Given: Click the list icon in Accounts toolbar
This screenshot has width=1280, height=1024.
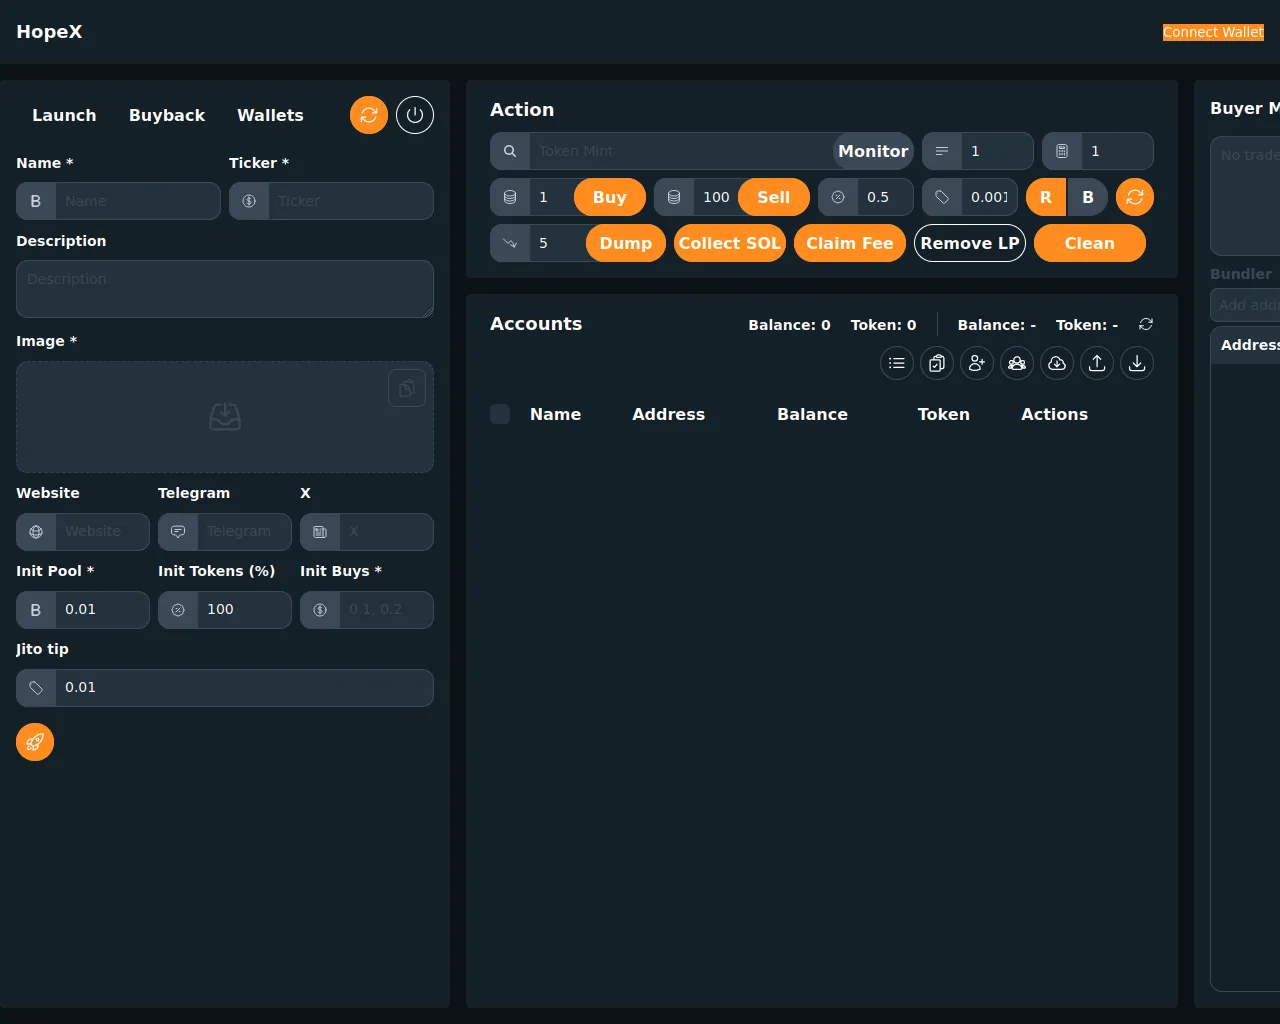Looking at the screenshot, I should click(x=897, y=363).
